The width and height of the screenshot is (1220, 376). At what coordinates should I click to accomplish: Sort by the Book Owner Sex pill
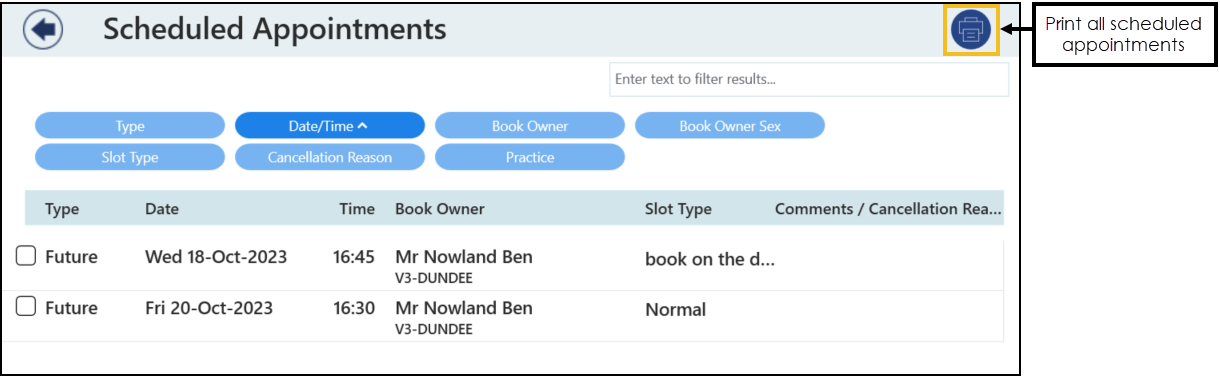tap(730, 126)
